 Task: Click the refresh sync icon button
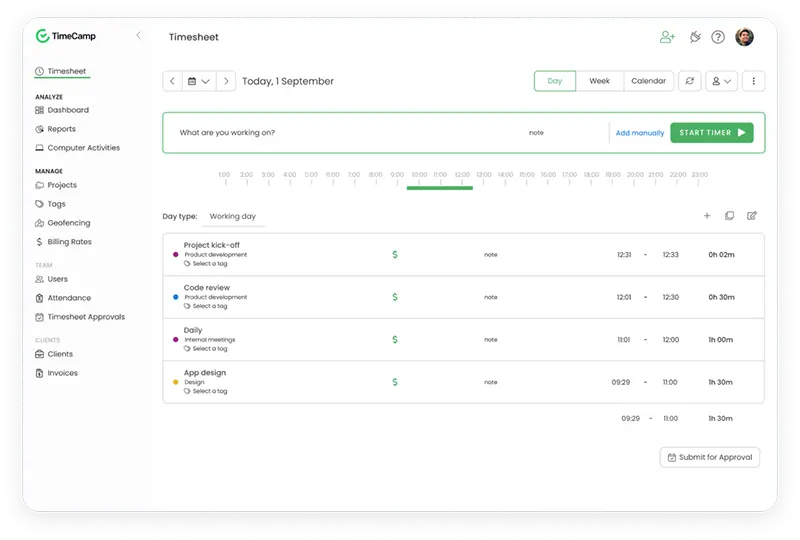[689, 81]
